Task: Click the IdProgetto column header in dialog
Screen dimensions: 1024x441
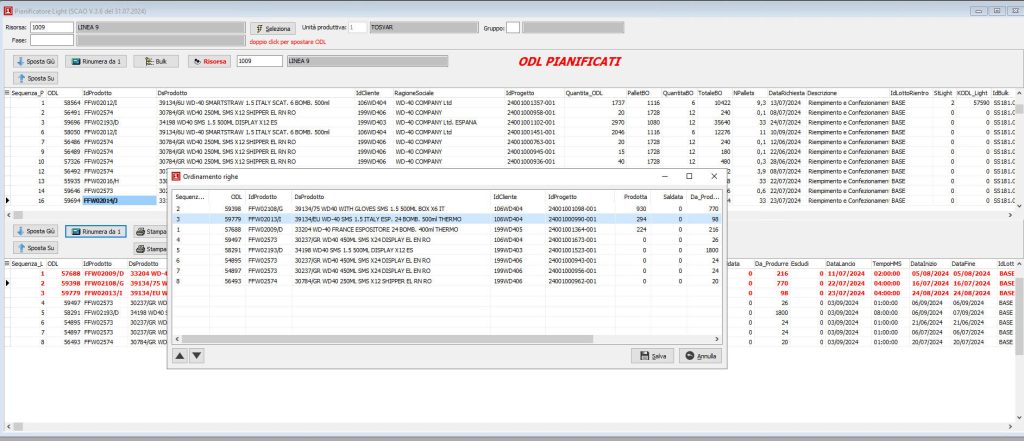Action: coord(580,196)
